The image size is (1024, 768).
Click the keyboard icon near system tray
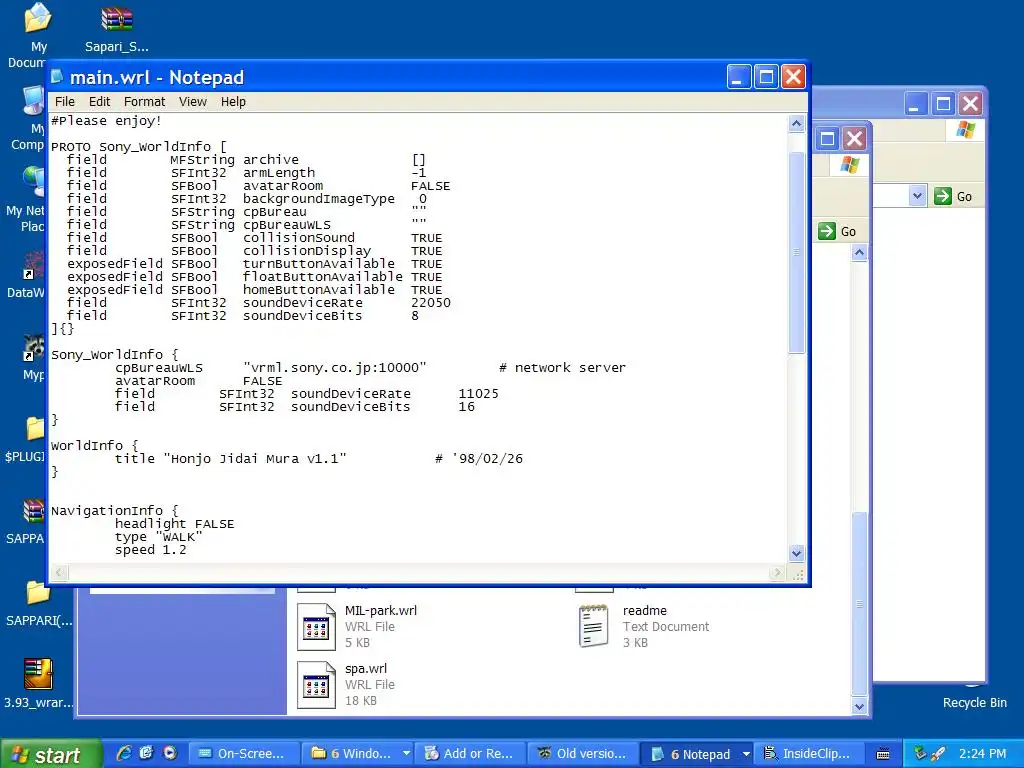tap(883, 754)
